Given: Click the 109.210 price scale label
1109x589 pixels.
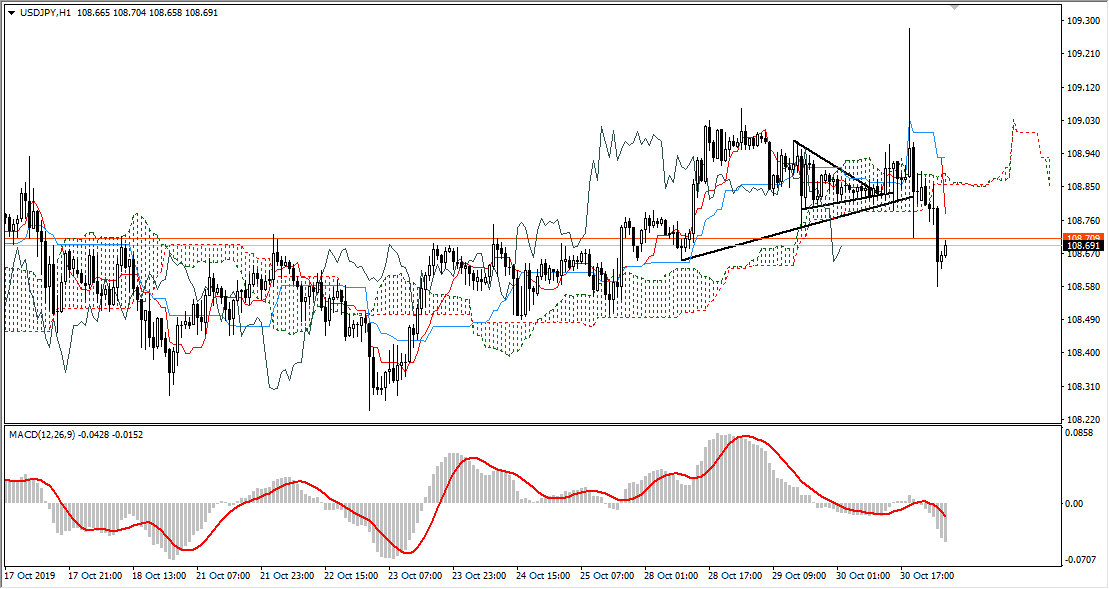Looking at the screenshot, I should click(x=1082, y=54).
